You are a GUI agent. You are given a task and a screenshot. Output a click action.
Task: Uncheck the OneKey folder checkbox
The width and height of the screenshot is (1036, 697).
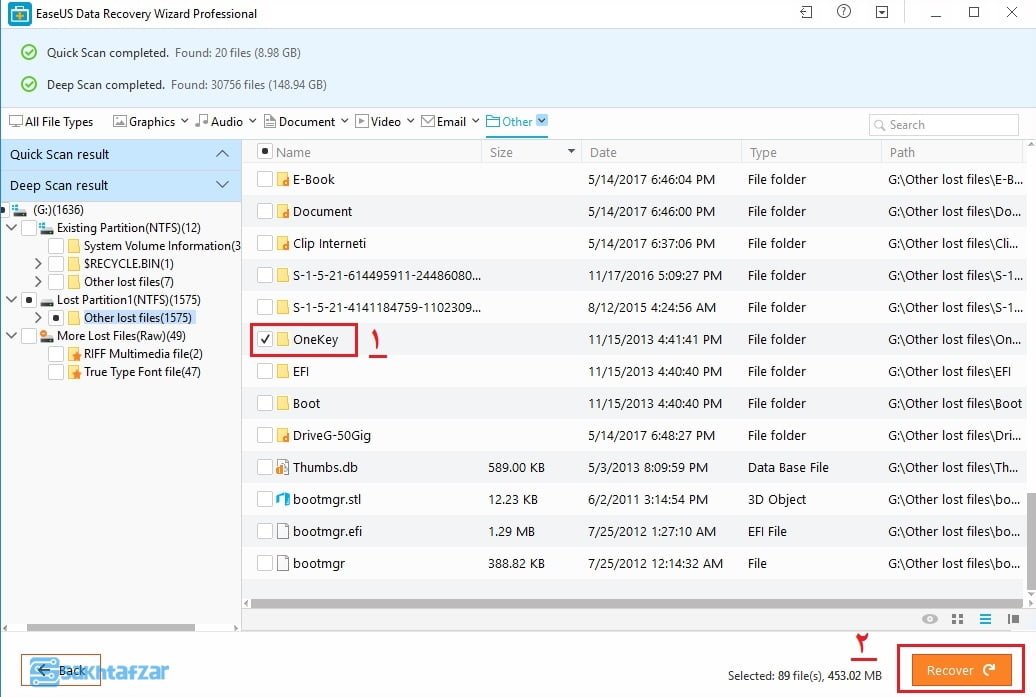[265, 339]
